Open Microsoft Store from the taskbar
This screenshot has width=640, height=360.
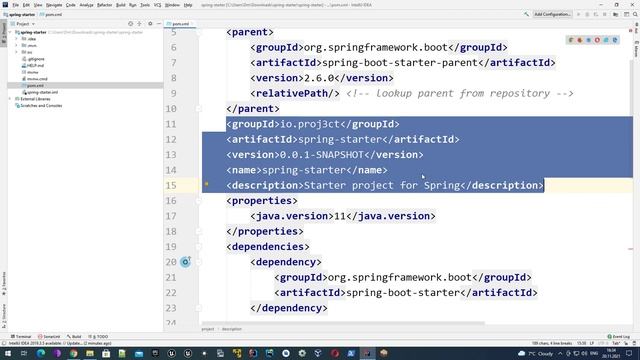point(106,353)
